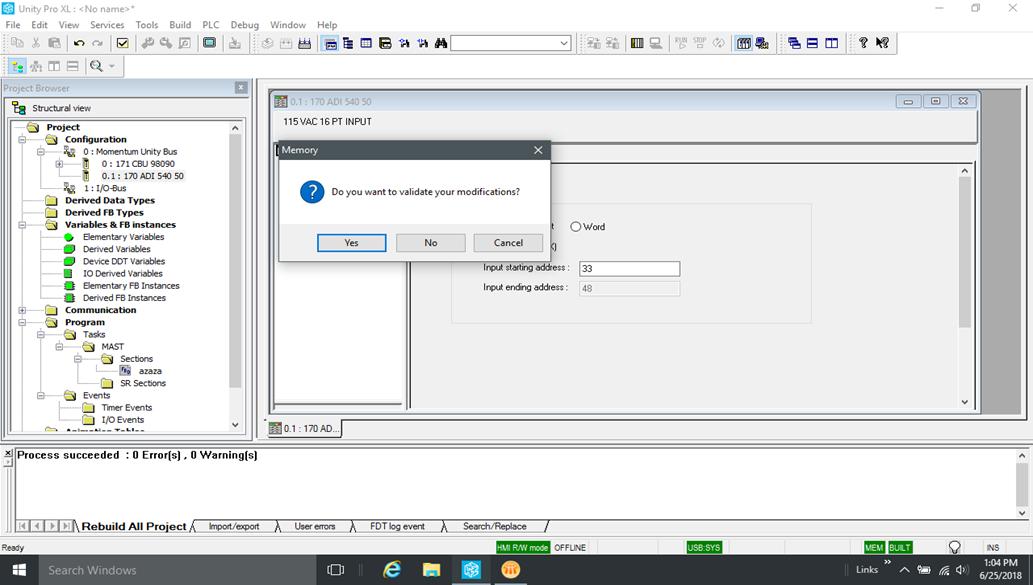
Task: Click the module configuration pane scrollbar
Action: pyautogui.click(x=964, y=252)
